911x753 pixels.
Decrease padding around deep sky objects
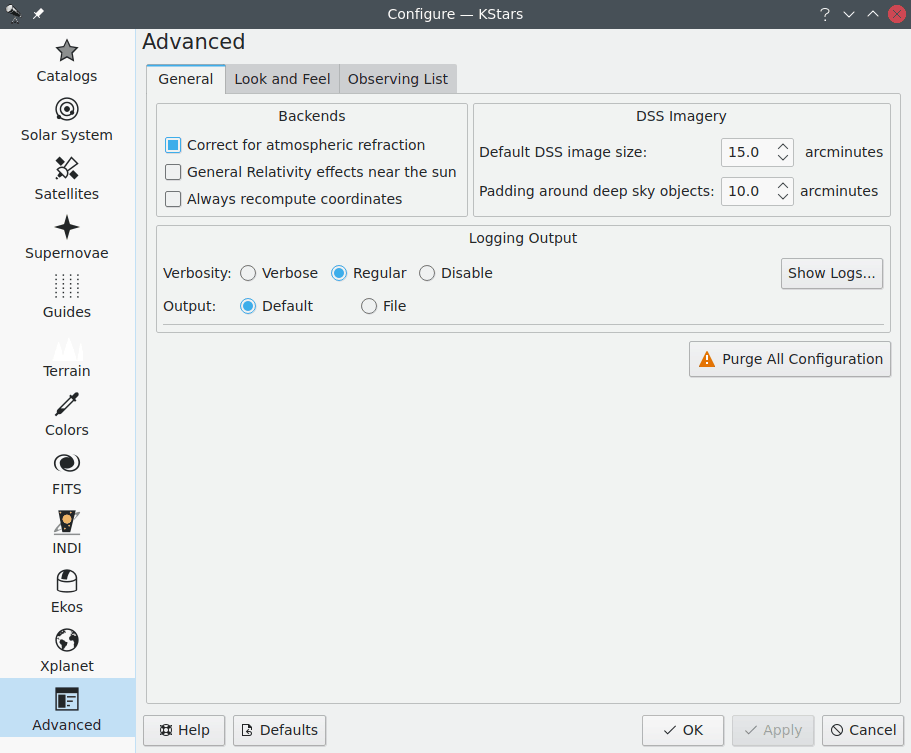[783, 197]
